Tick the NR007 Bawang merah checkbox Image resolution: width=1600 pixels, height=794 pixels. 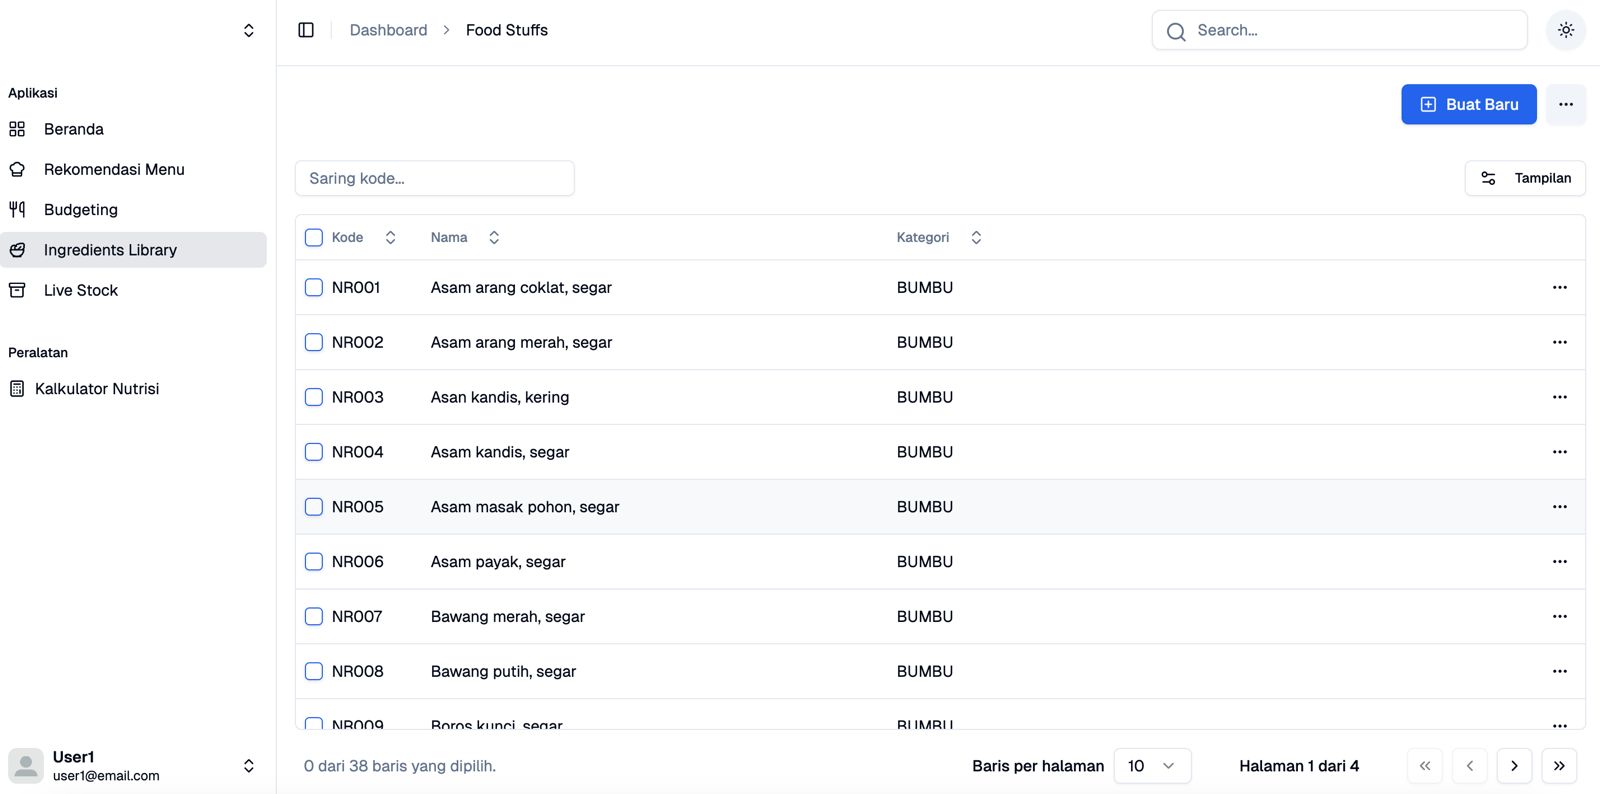314,617
